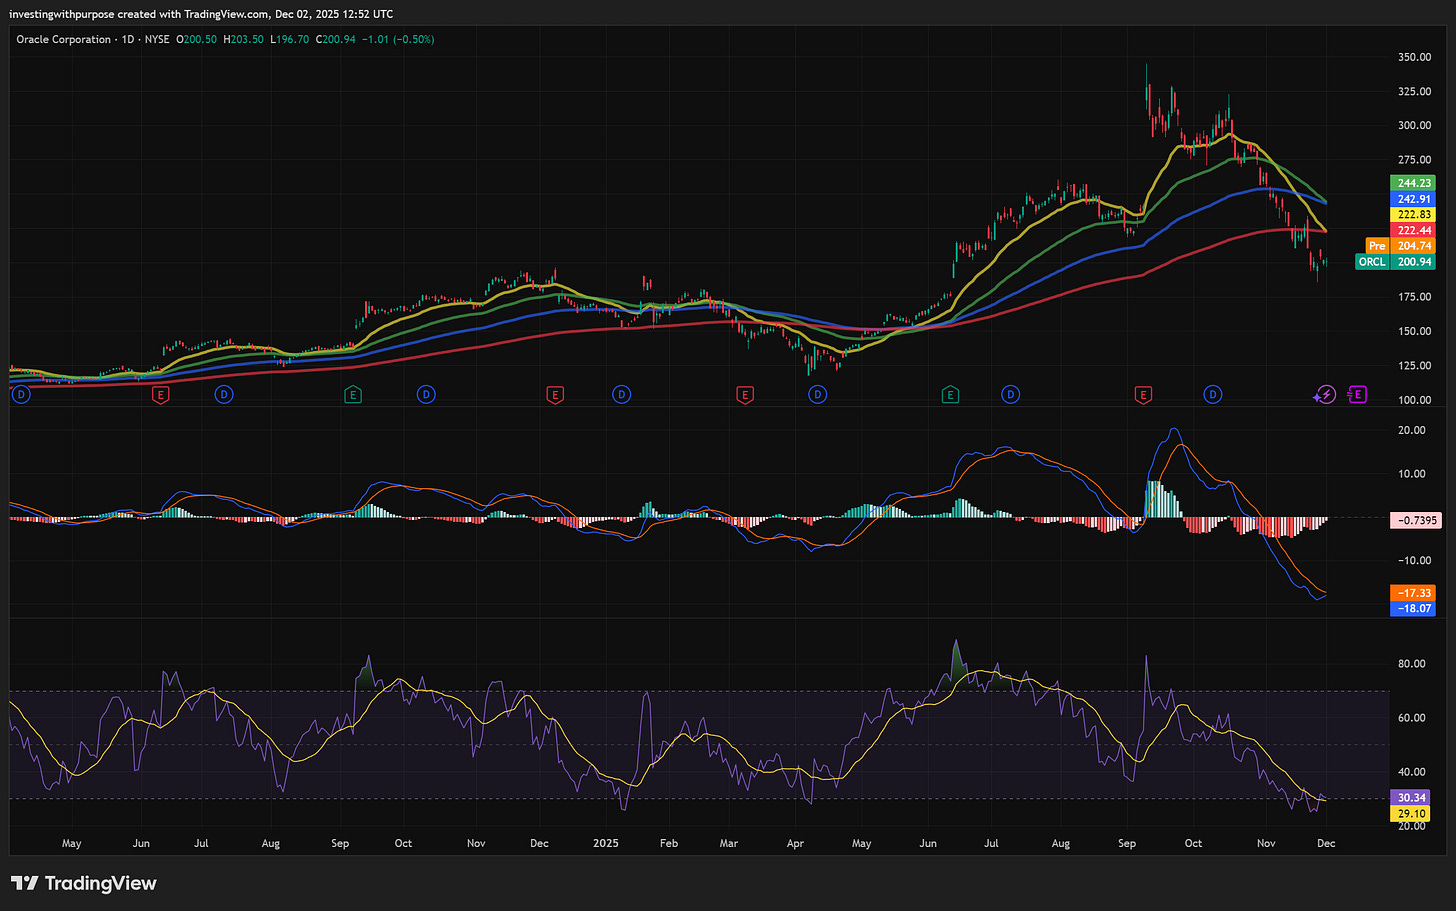Open the red earnings marker at March 2025
The height and width of the screenshot is (911, 1456).
[x=744, y=395]
